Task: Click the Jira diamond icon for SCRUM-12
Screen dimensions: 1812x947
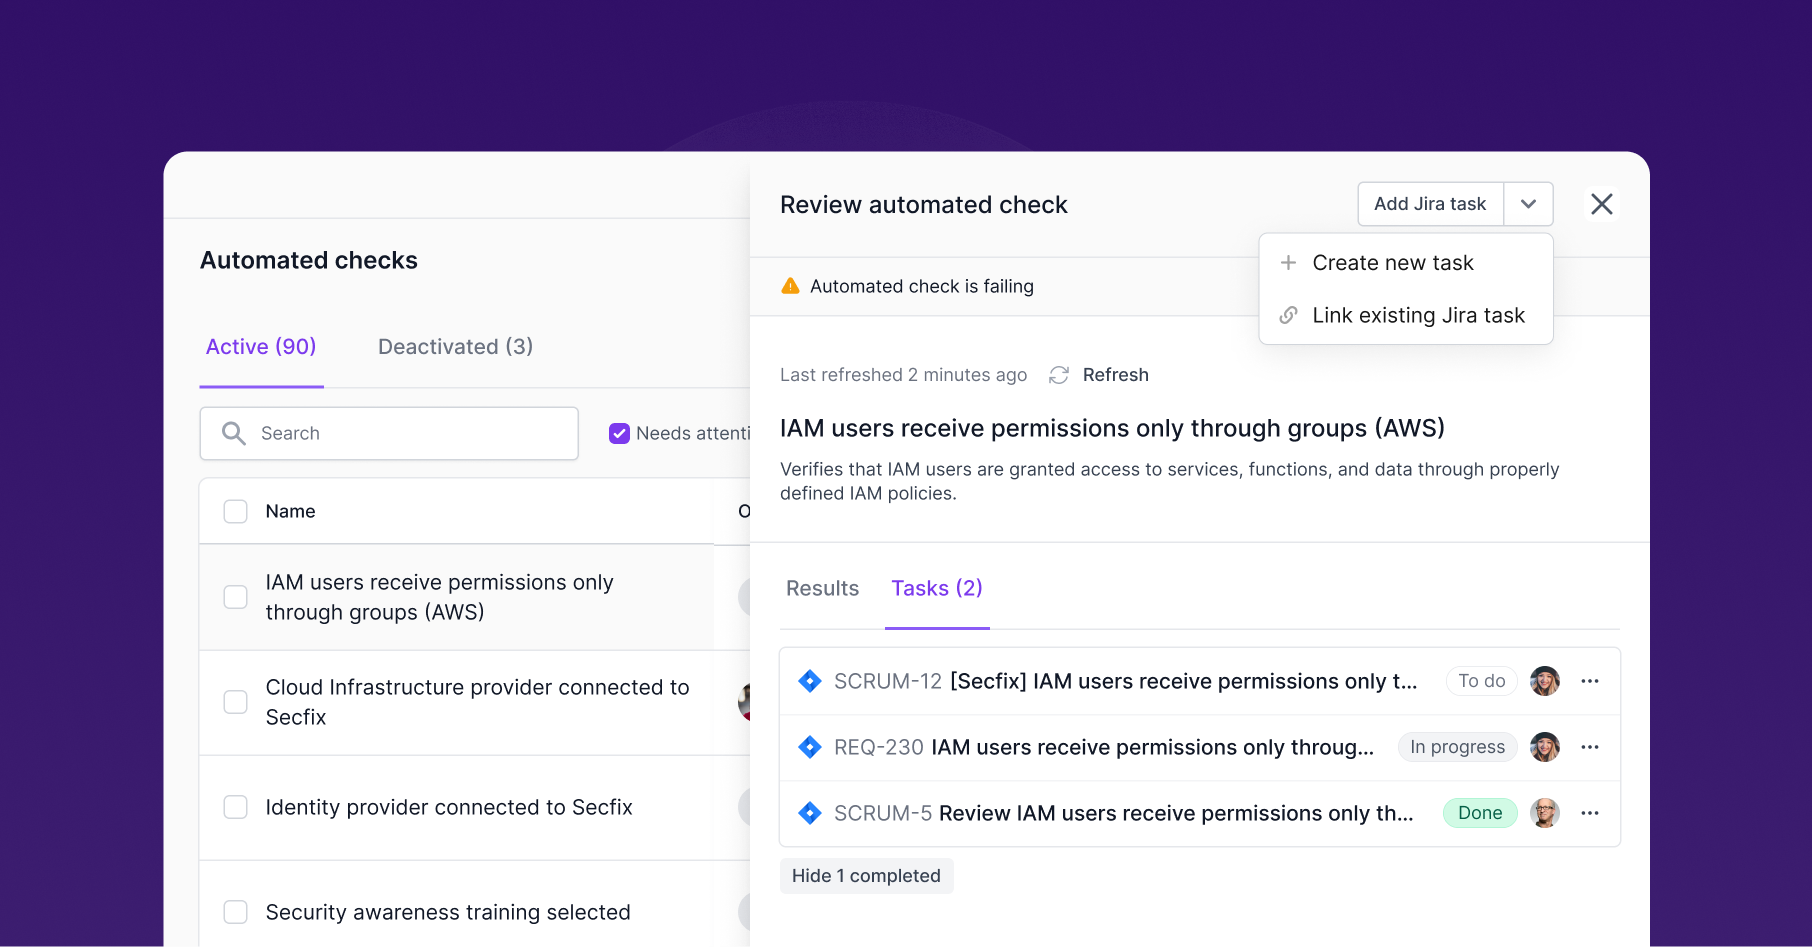Action: (x=810, y=681)
